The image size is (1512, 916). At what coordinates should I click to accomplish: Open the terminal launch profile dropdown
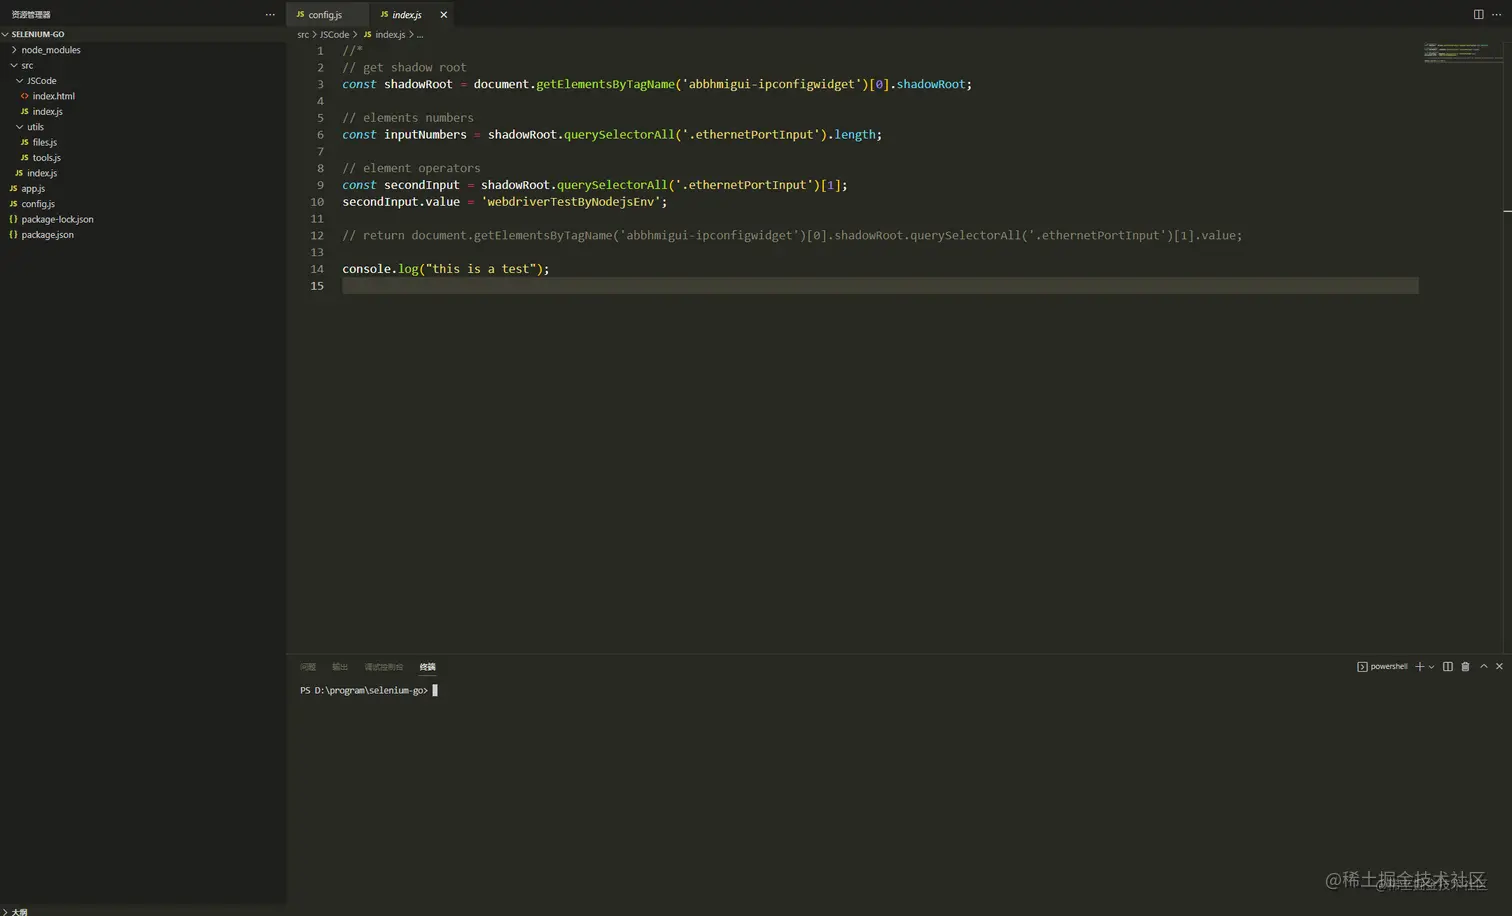(1432, 667)
